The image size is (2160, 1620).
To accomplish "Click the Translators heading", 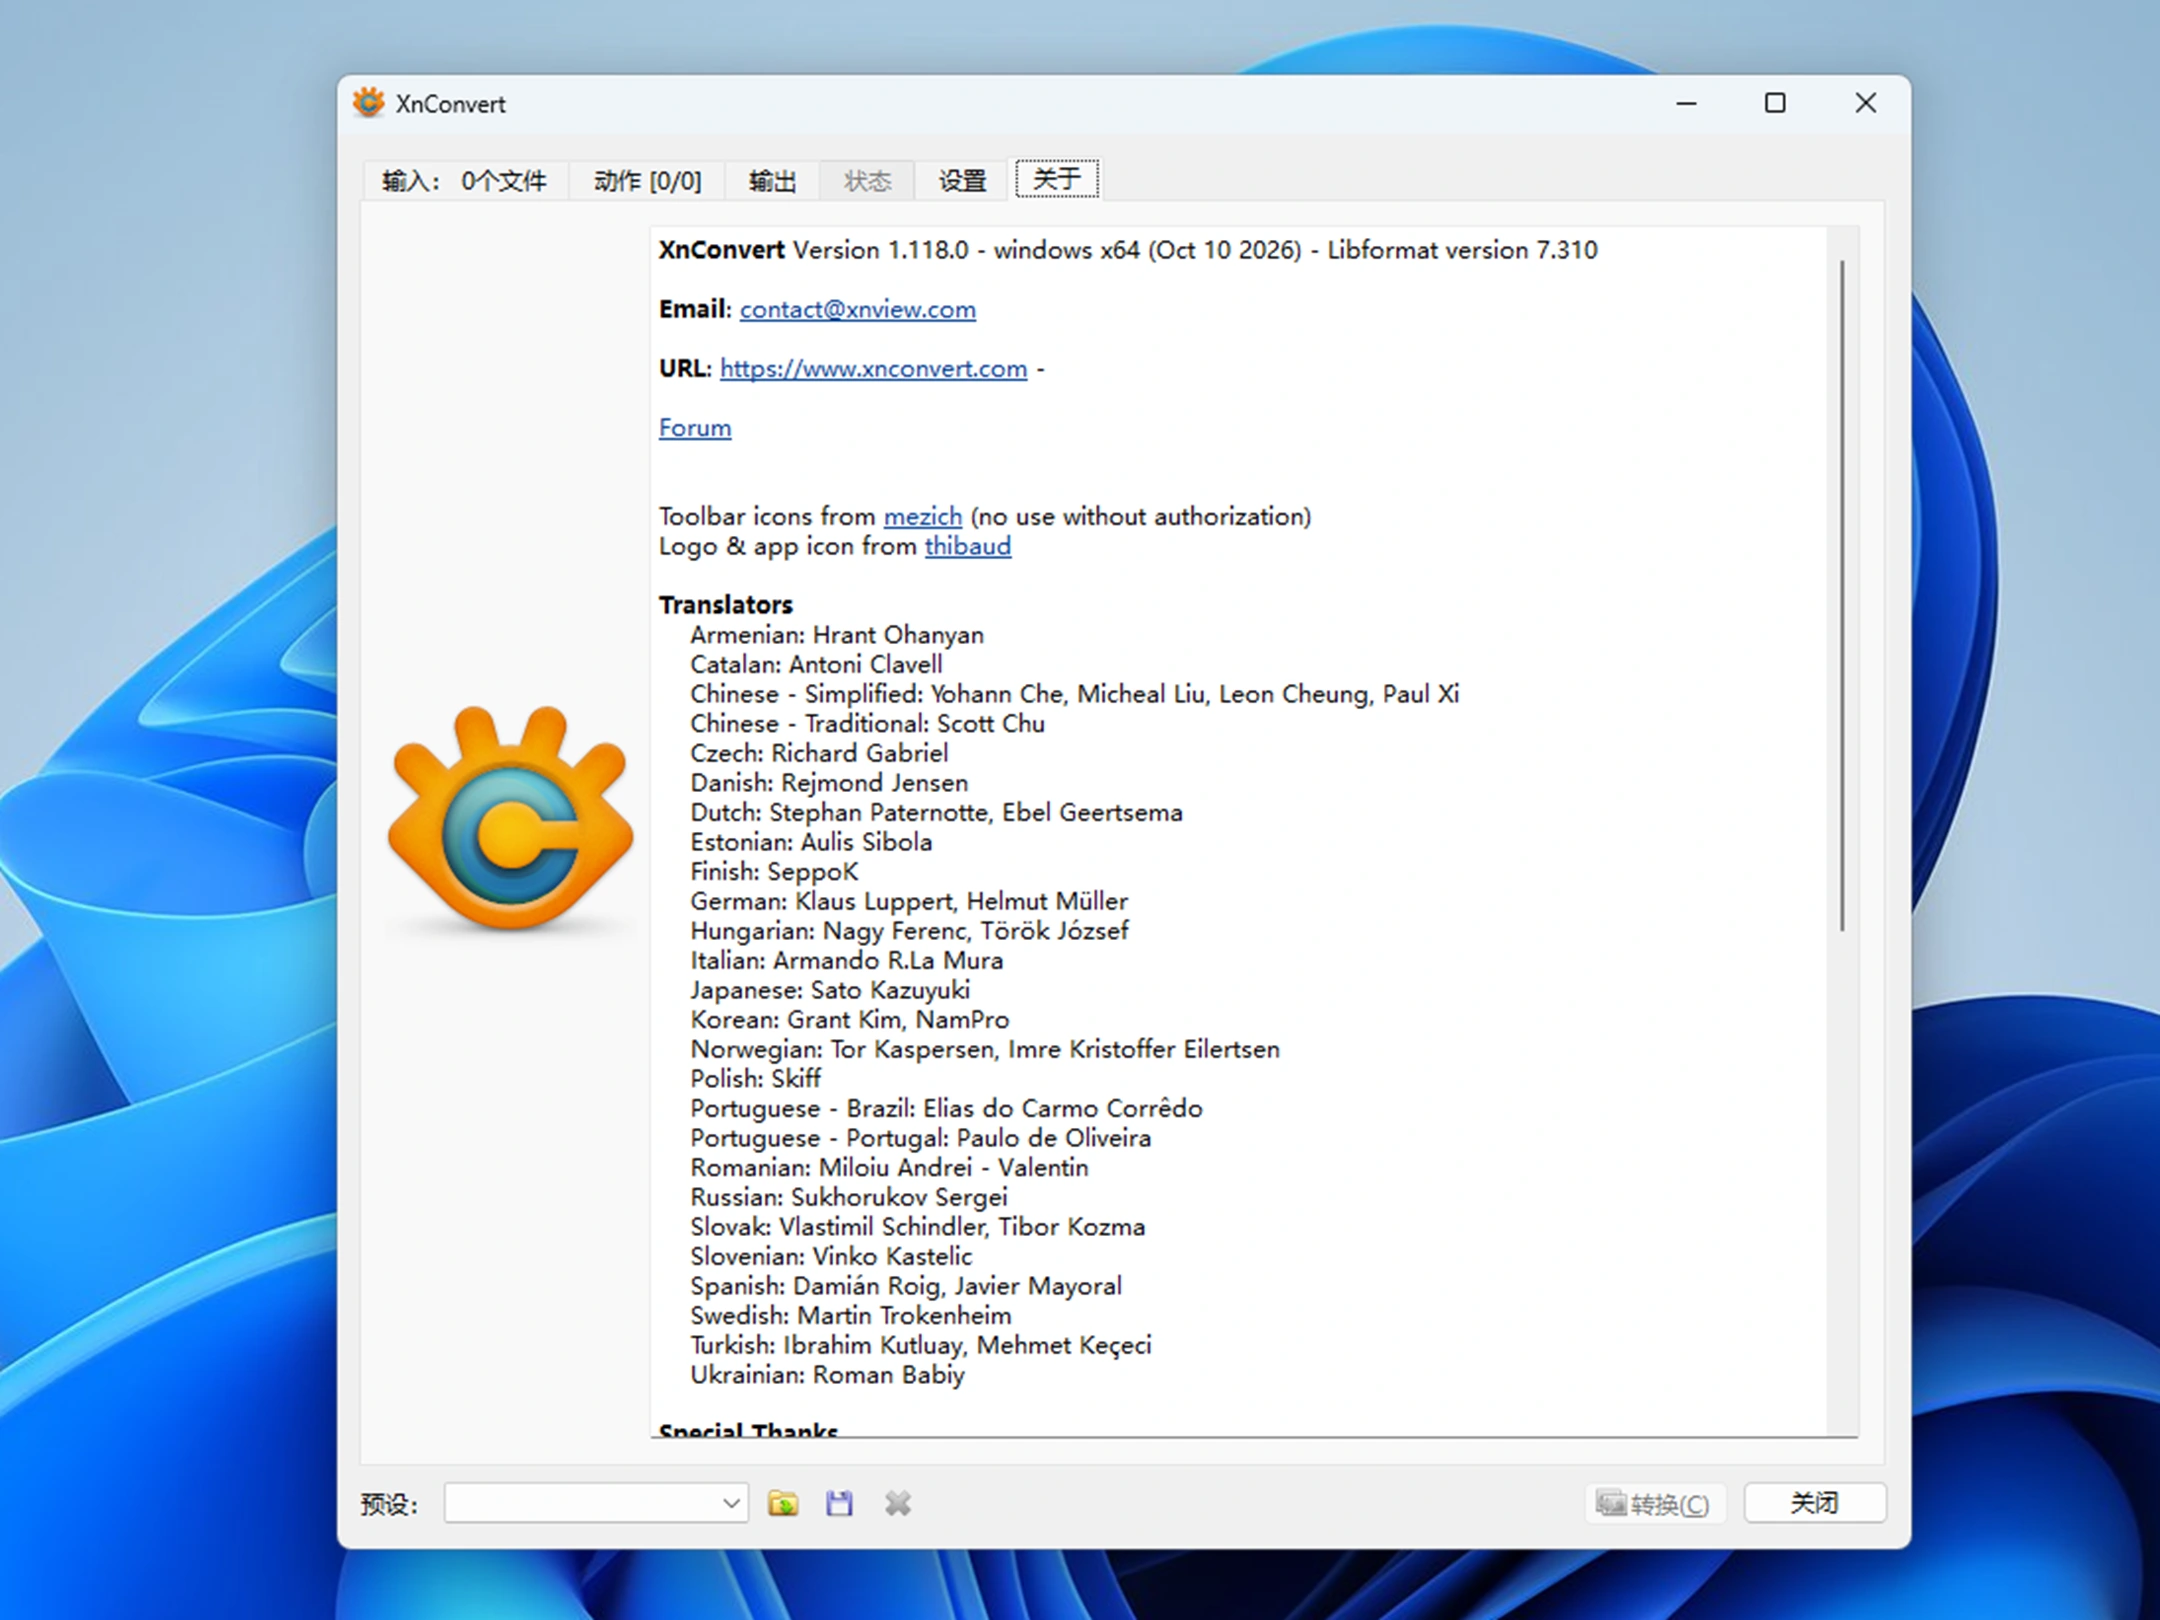I will point(726,605).
